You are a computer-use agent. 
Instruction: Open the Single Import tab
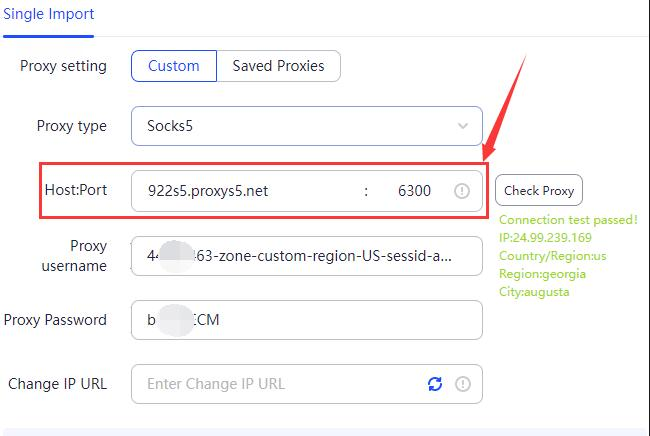[x=49, y=14]
